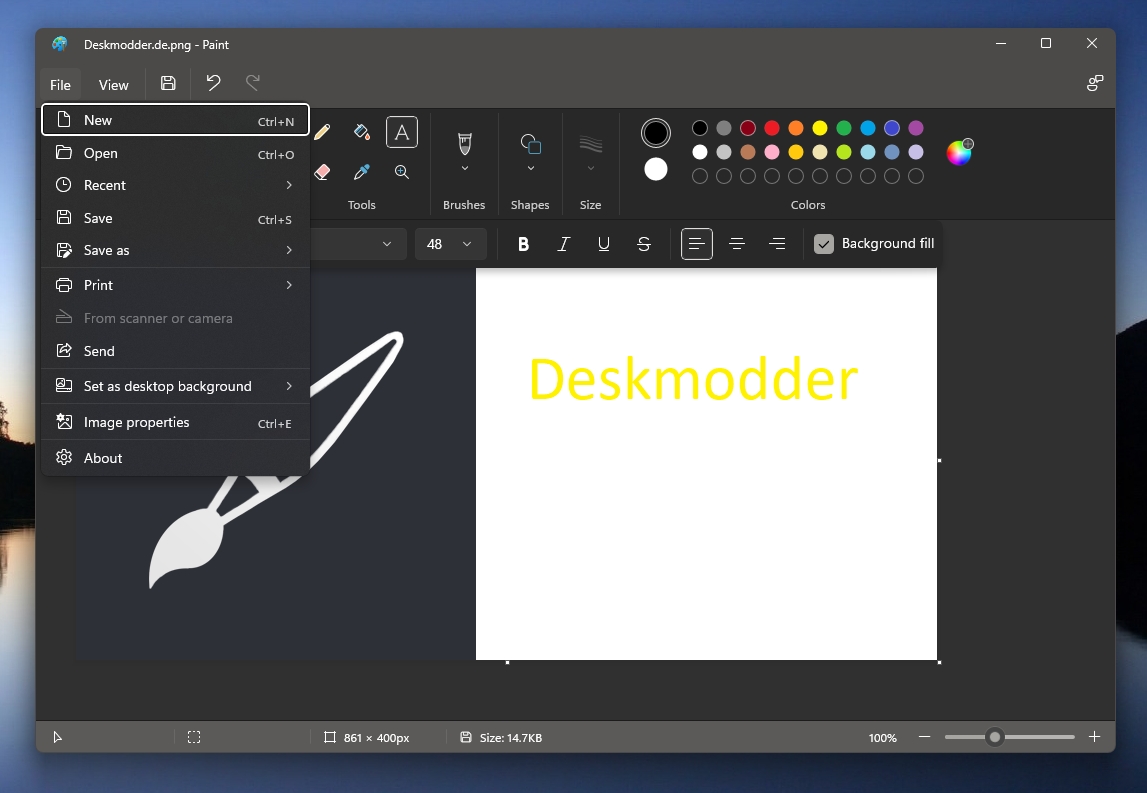Expand the Save as submenu
This screenshot has height=793, width=1147.
coord(176,250)
